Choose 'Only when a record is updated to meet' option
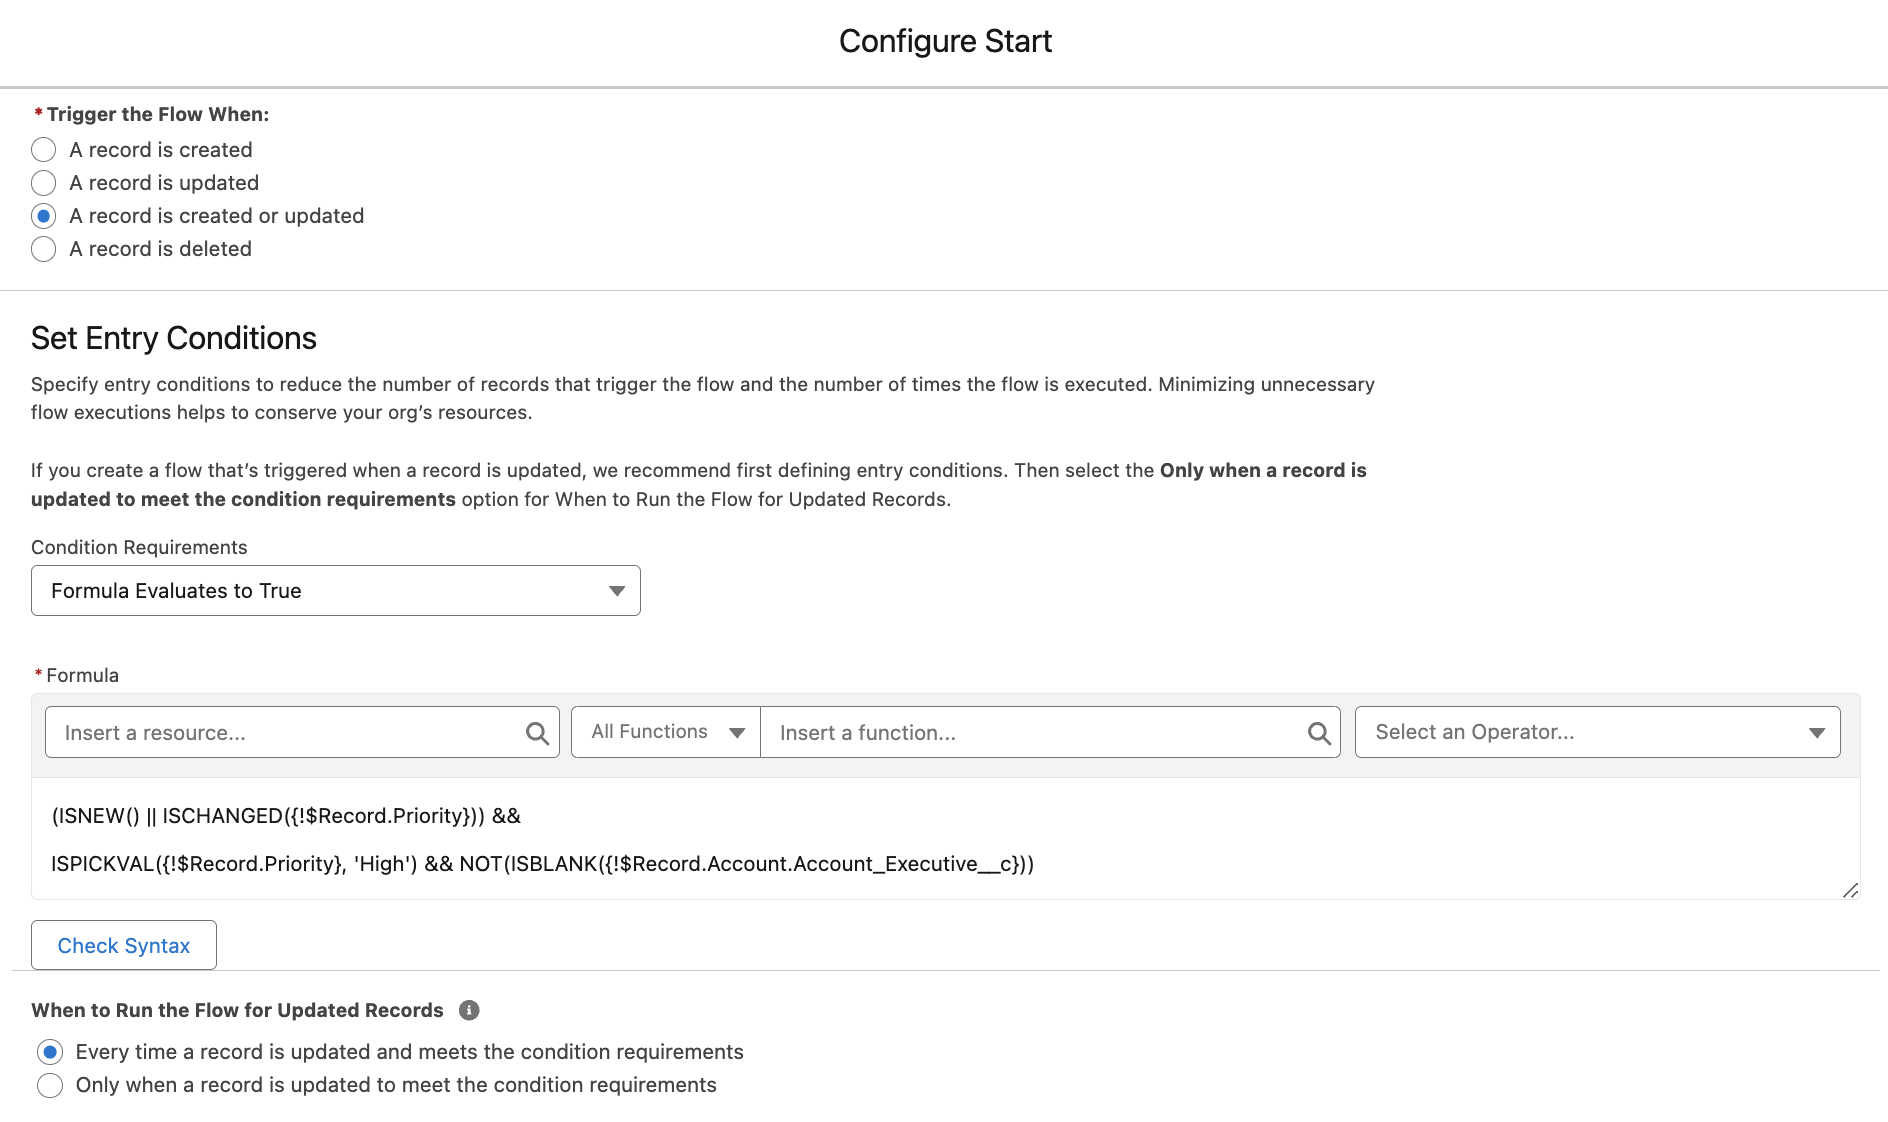Image resolution: width=1888 pixels, height=1122 pixels. [50, 1085]
